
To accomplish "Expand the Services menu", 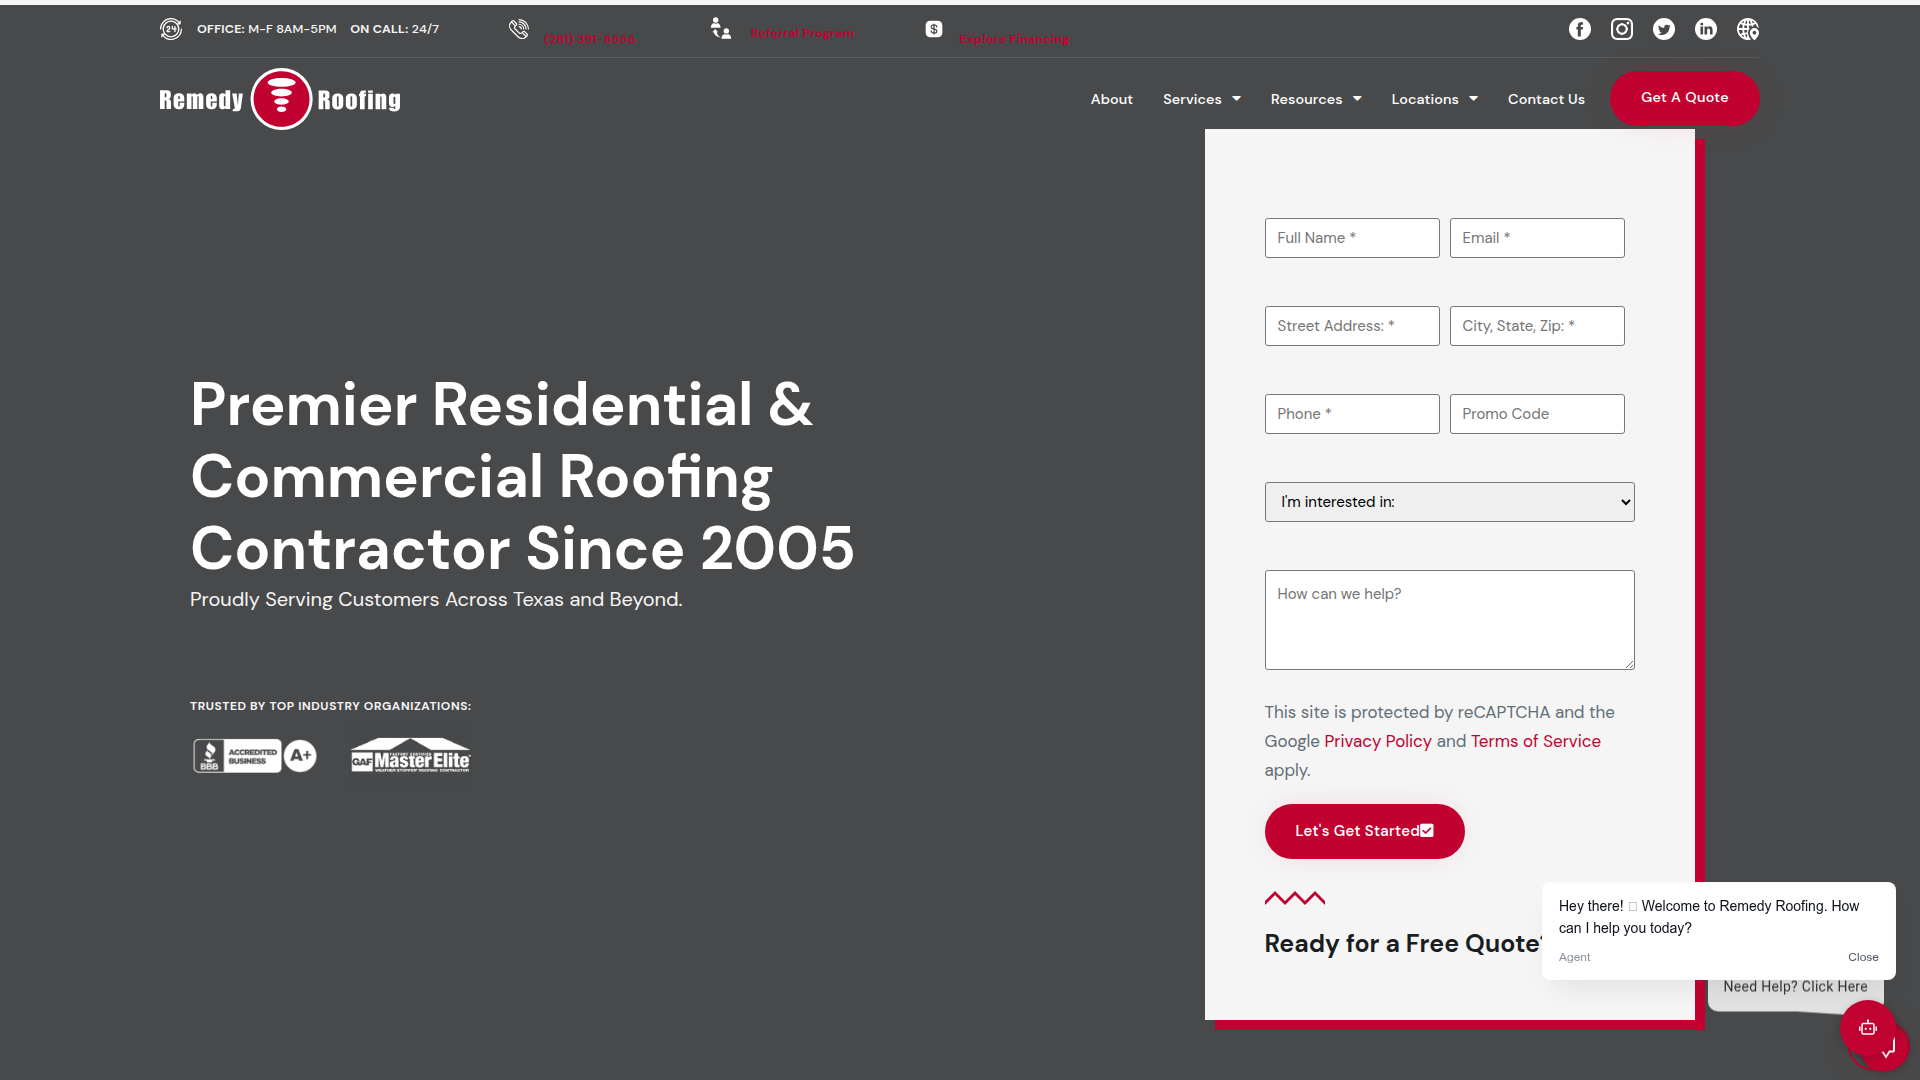I will [1202, 99].
